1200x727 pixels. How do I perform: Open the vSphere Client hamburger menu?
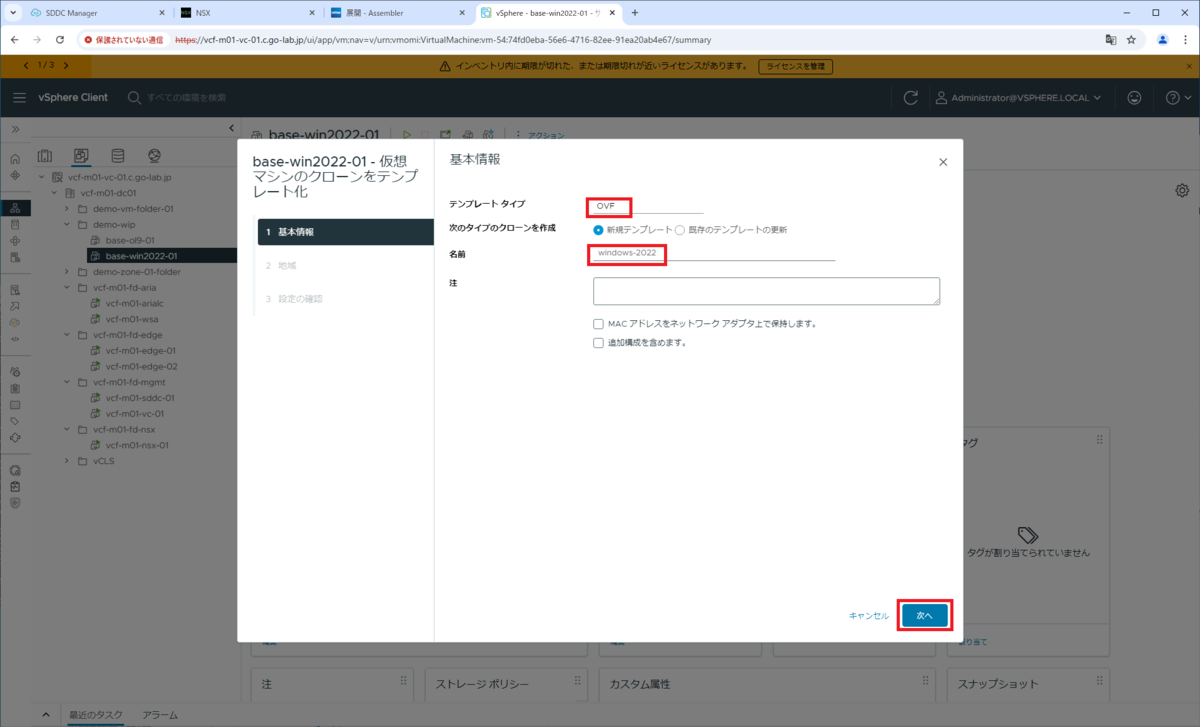click(x=19, y=97)
